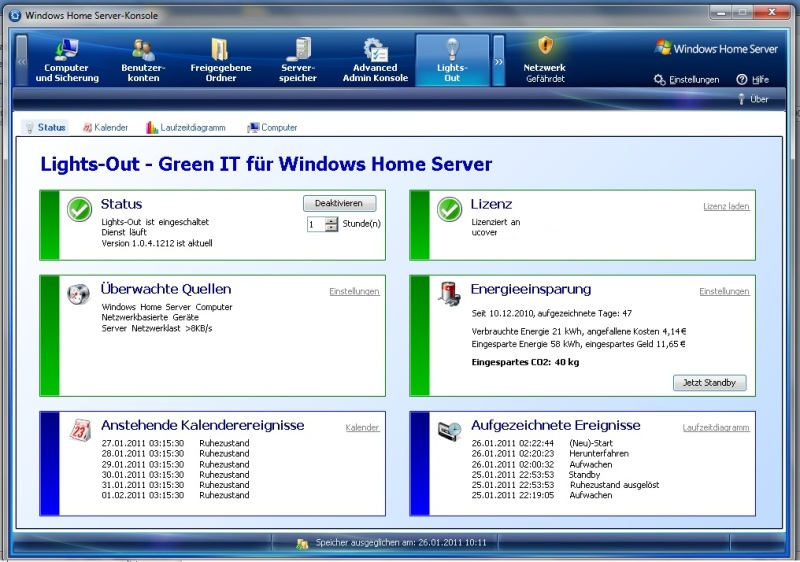Click the Energieeinsparung icon

coord(449,294)
